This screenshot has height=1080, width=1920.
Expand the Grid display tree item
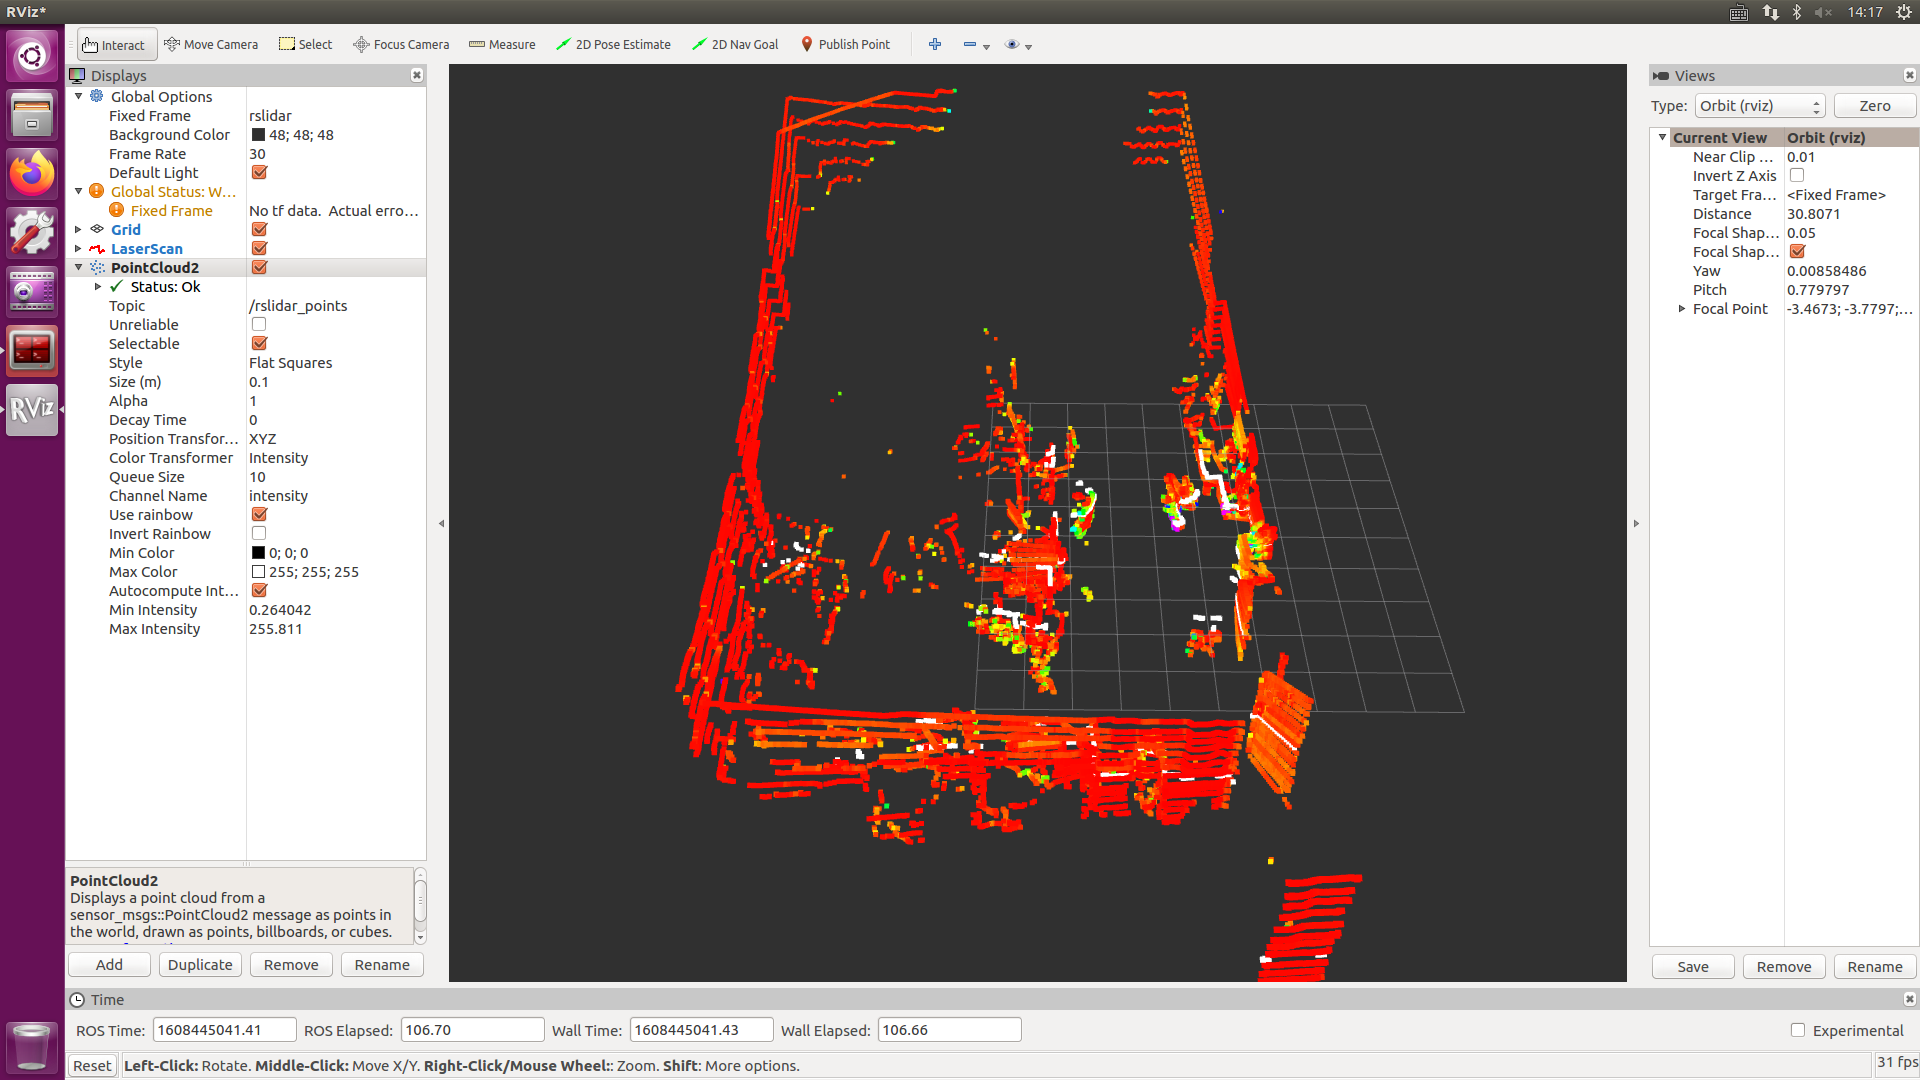point(78,230)
